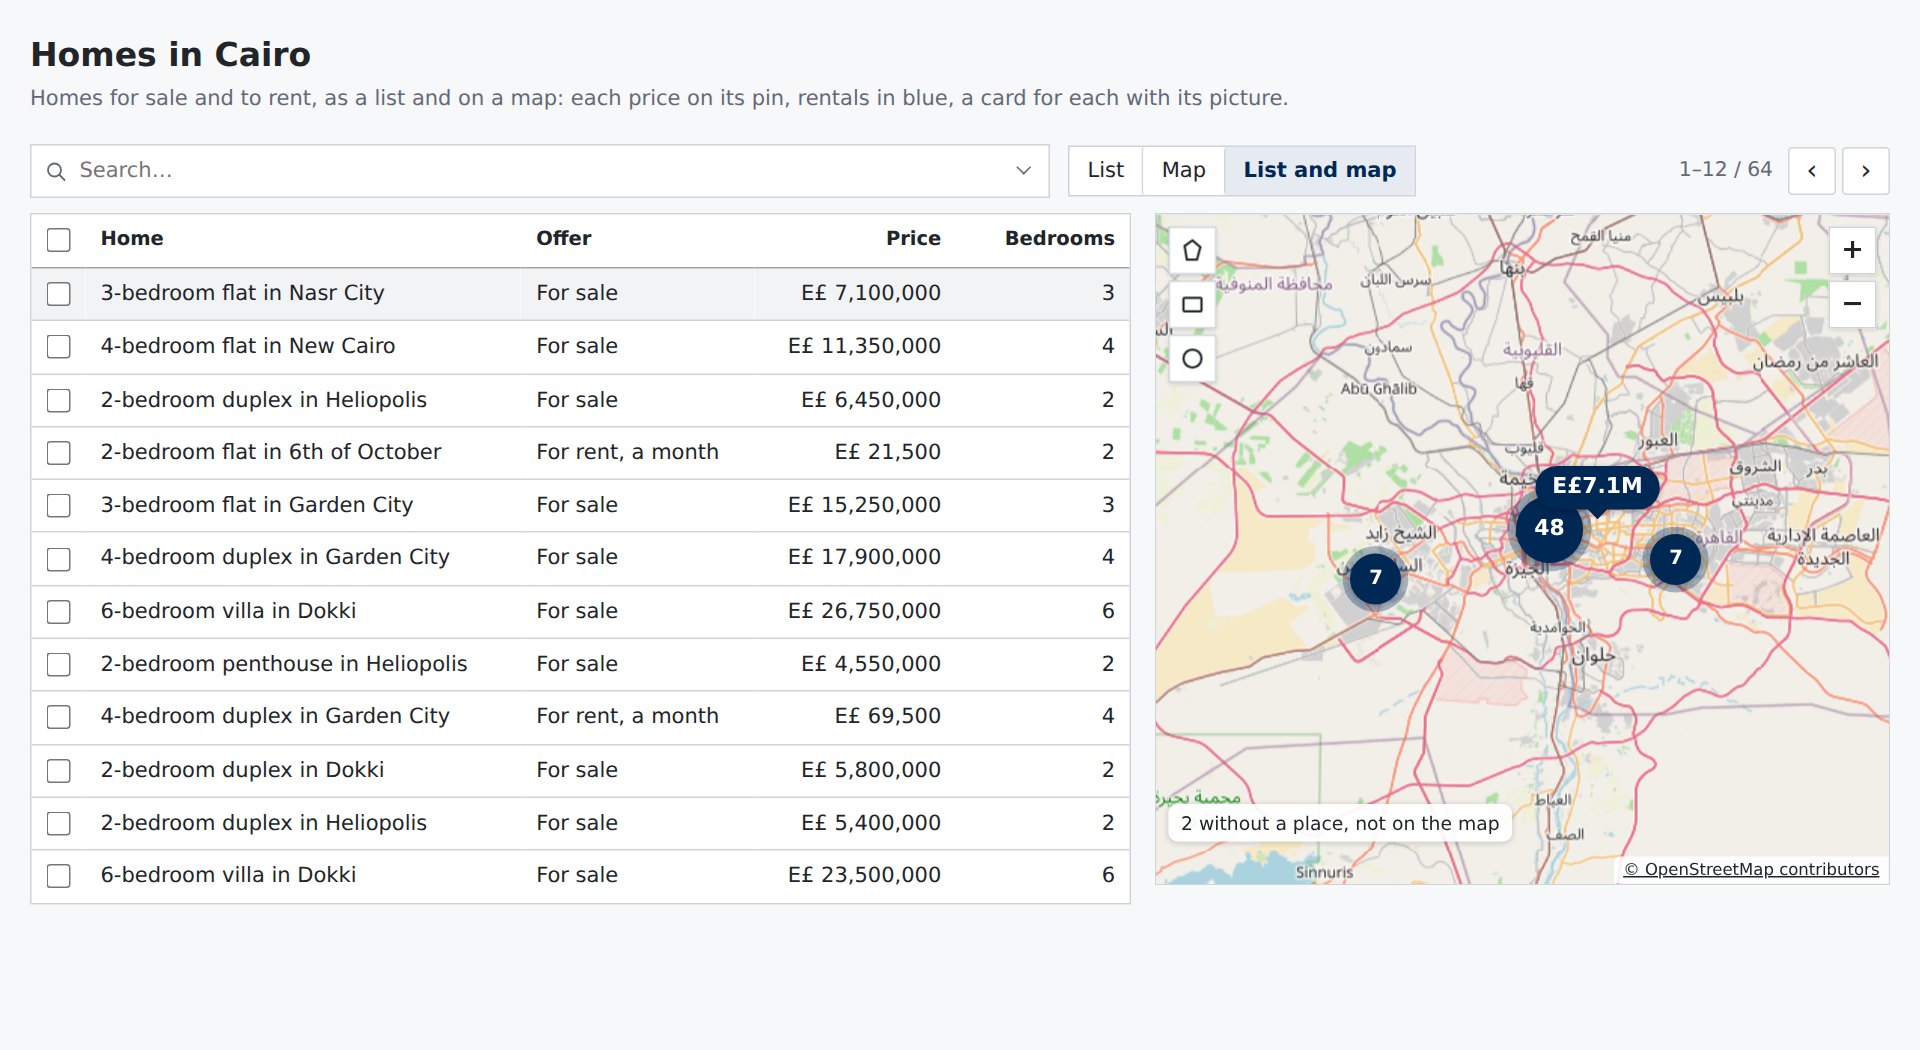The width and height of the screenshot is (1920, 1050).
Task: Tick the 2-bedroom penthouse in Heliopolis checkbox
Action: (59, 665)
